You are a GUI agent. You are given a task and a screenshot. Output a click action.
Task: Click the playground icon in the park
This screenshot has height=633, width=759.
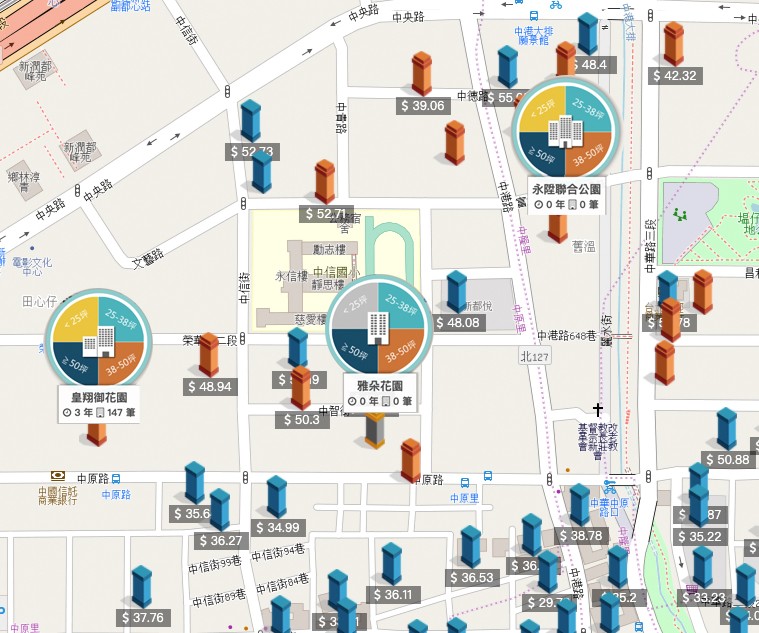point(681,214)
